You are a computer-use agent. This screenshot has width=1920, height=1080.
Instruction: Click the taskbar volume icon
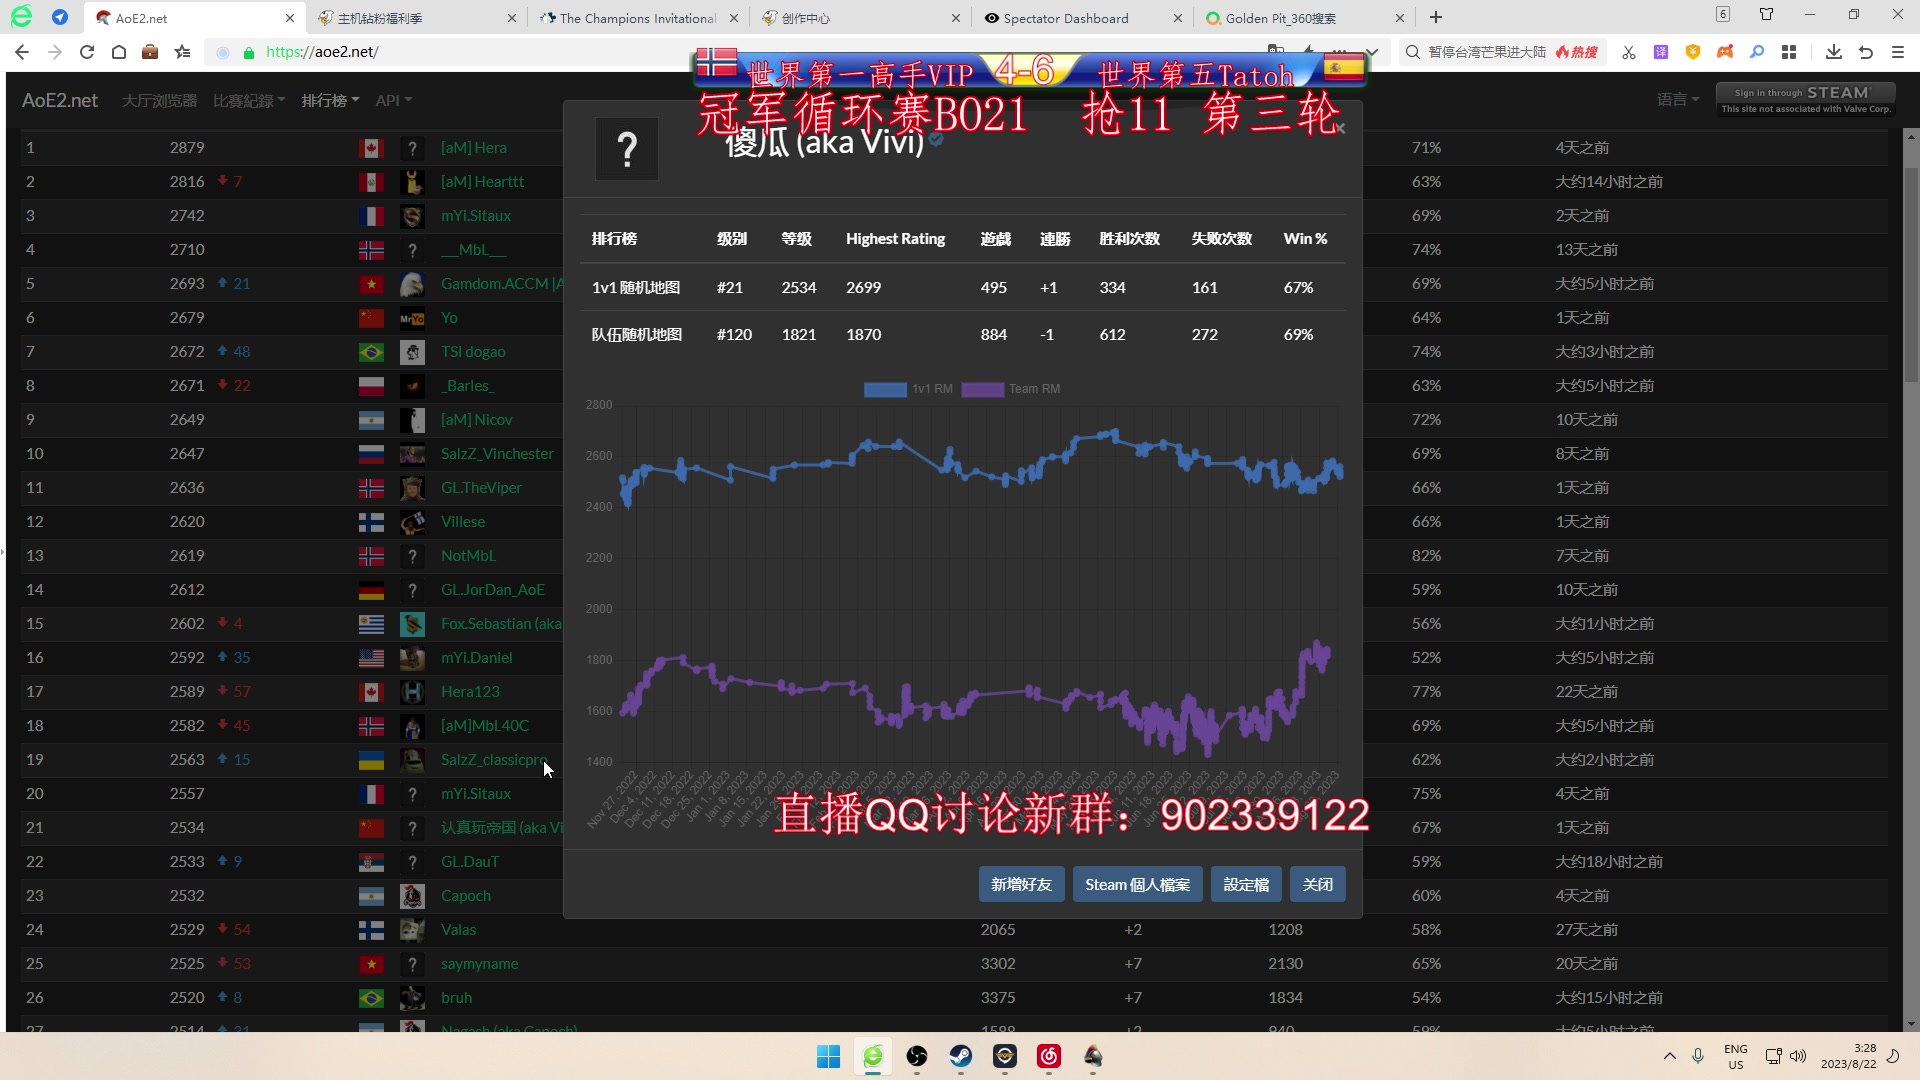point(1798,1056)
